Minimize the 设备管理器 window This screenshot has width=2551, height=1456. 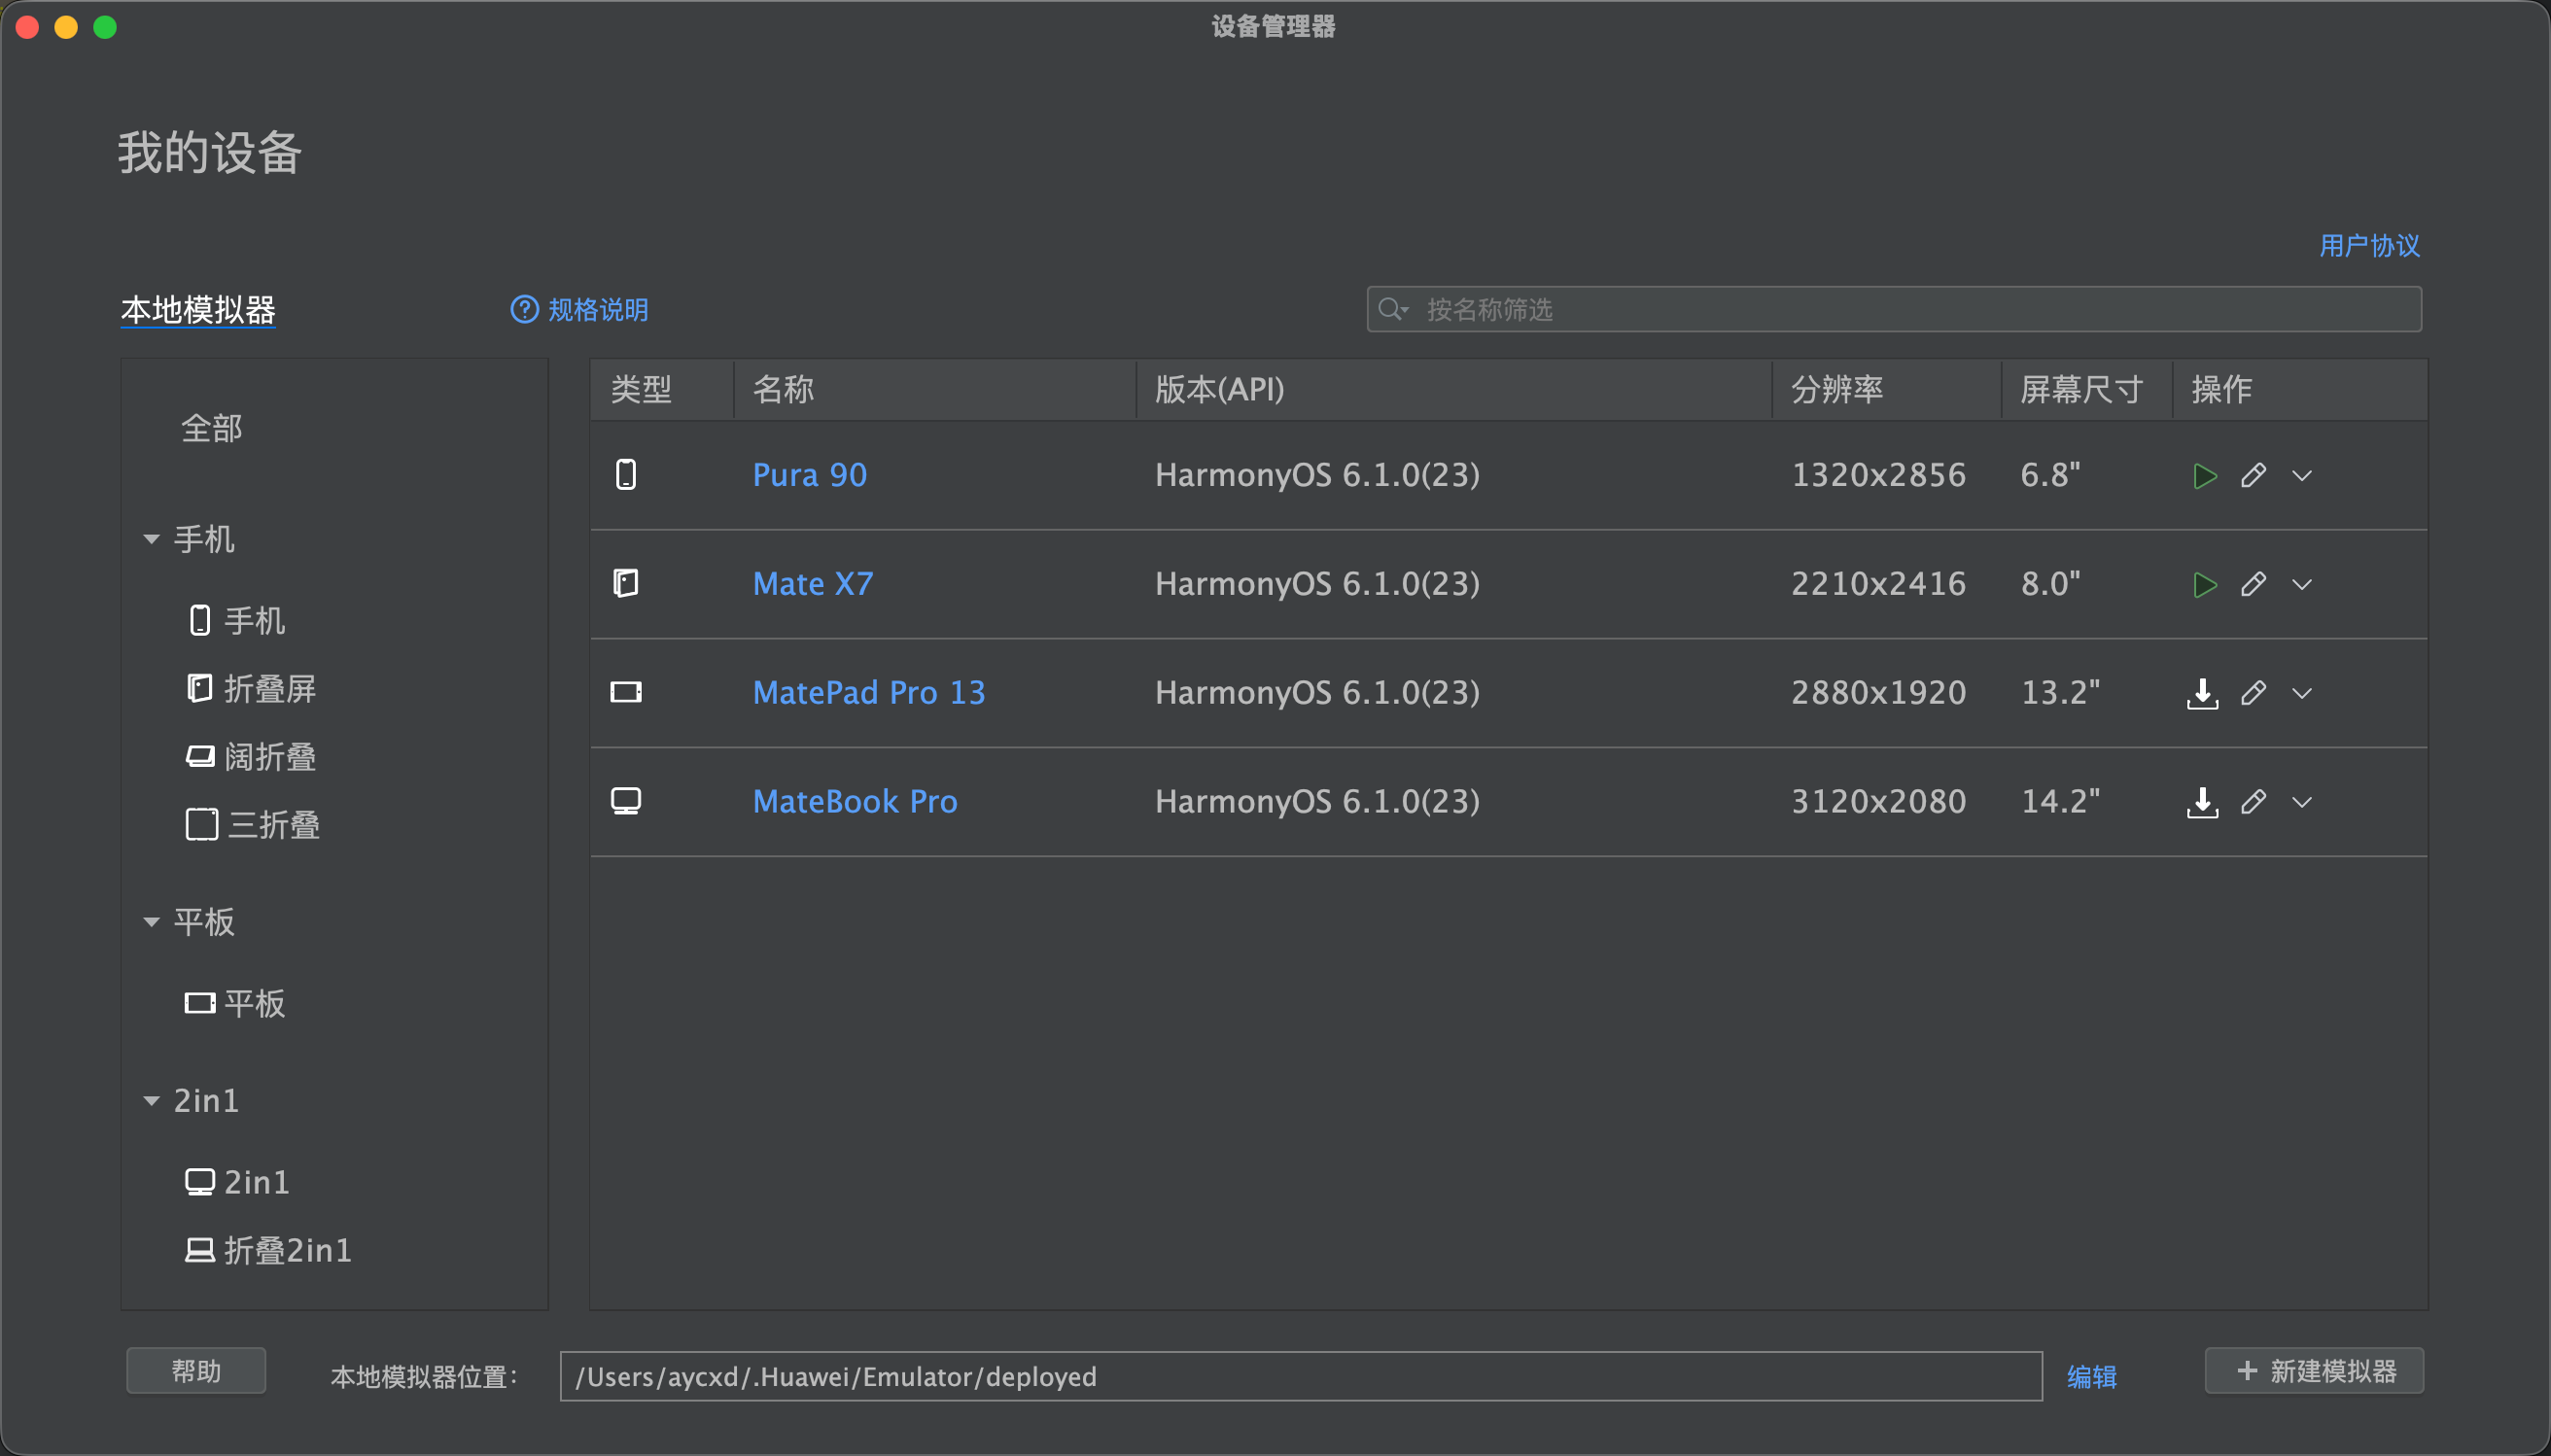click(66, 27)
